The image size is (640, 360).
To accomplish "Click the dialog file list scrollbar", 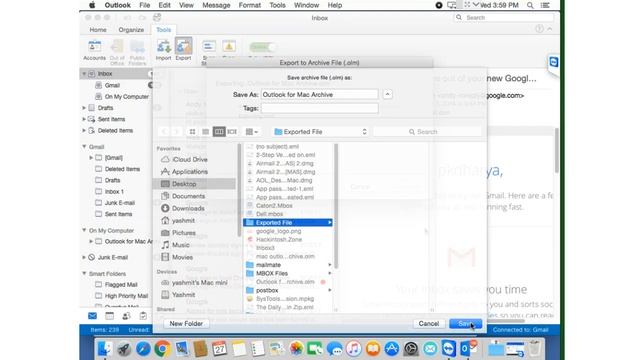I will 336,206.
